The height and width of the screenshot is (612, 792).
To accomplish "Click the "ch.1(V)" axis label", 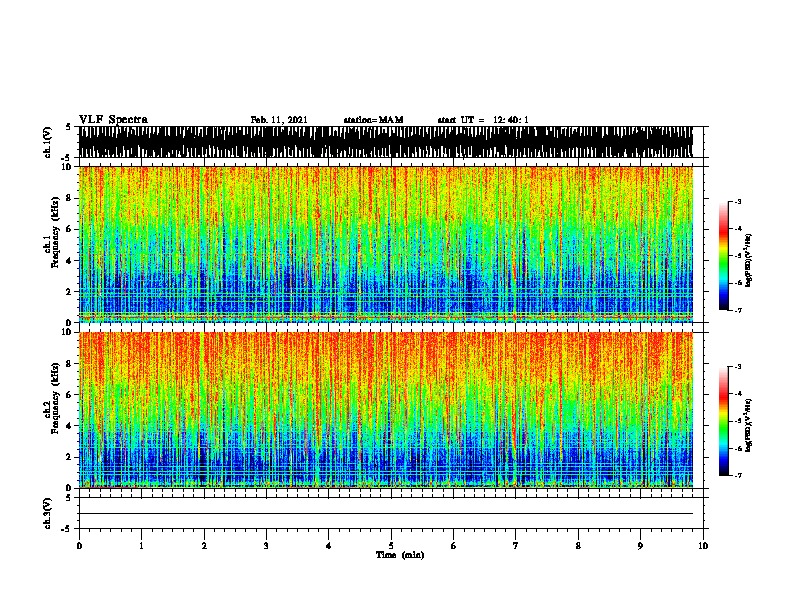I will pos(47,142).
